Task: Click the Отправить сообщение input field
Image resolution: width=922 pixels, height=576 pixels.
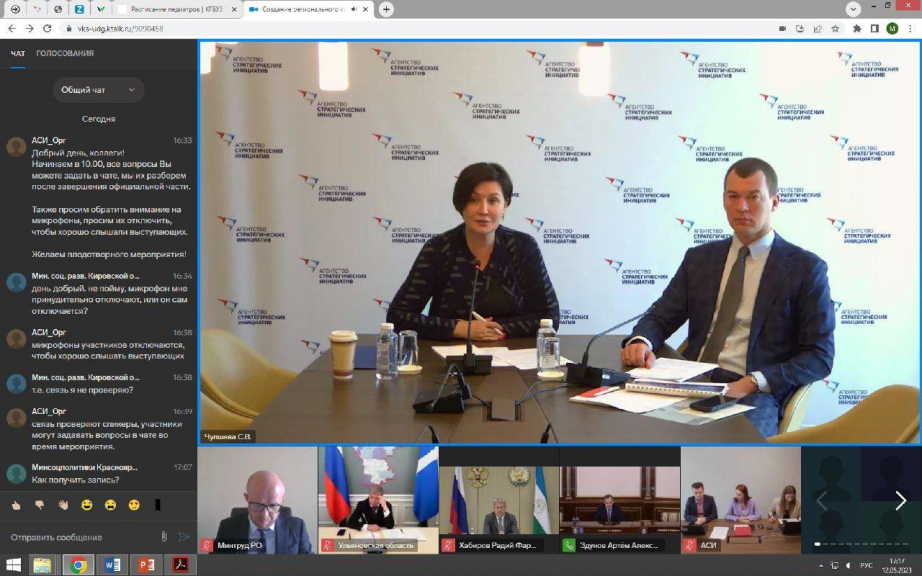Action: (x=82, y=537)
